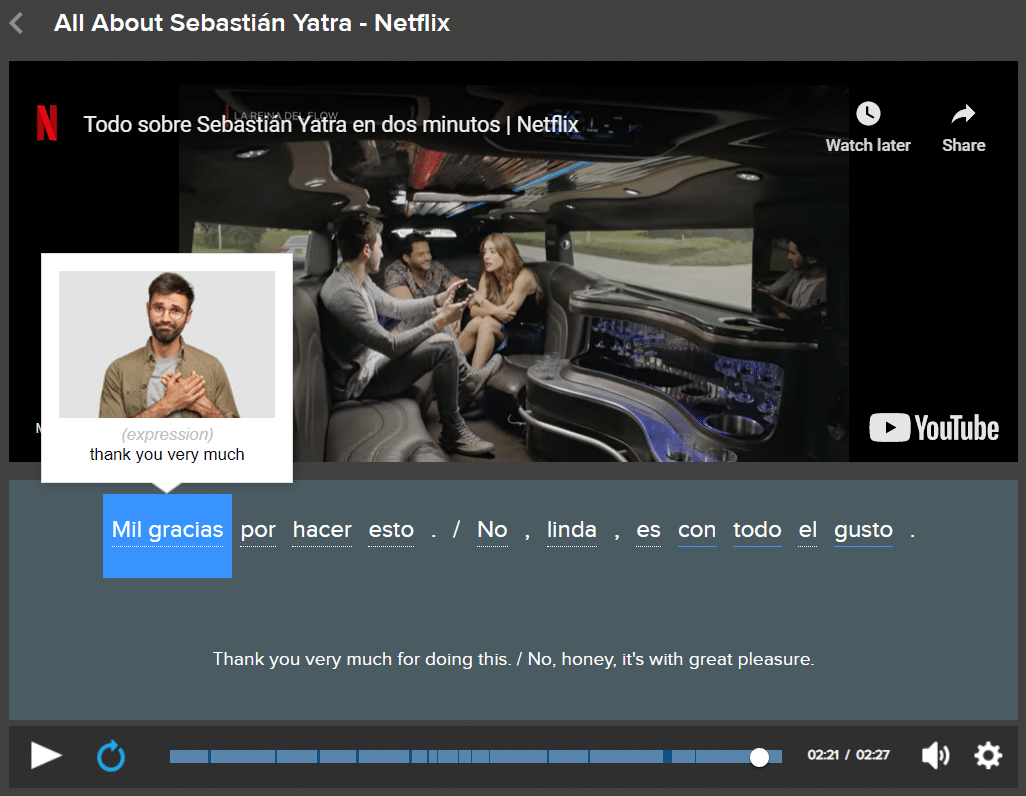Open the YouTube logo link

click(934, 428)
